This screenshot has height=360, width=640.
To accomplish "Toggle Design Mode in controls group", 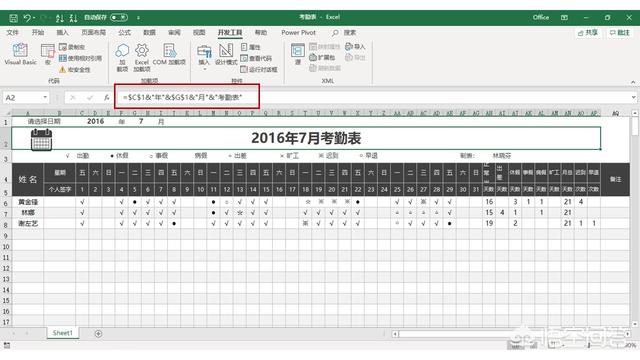I will [x=226, y=54].
